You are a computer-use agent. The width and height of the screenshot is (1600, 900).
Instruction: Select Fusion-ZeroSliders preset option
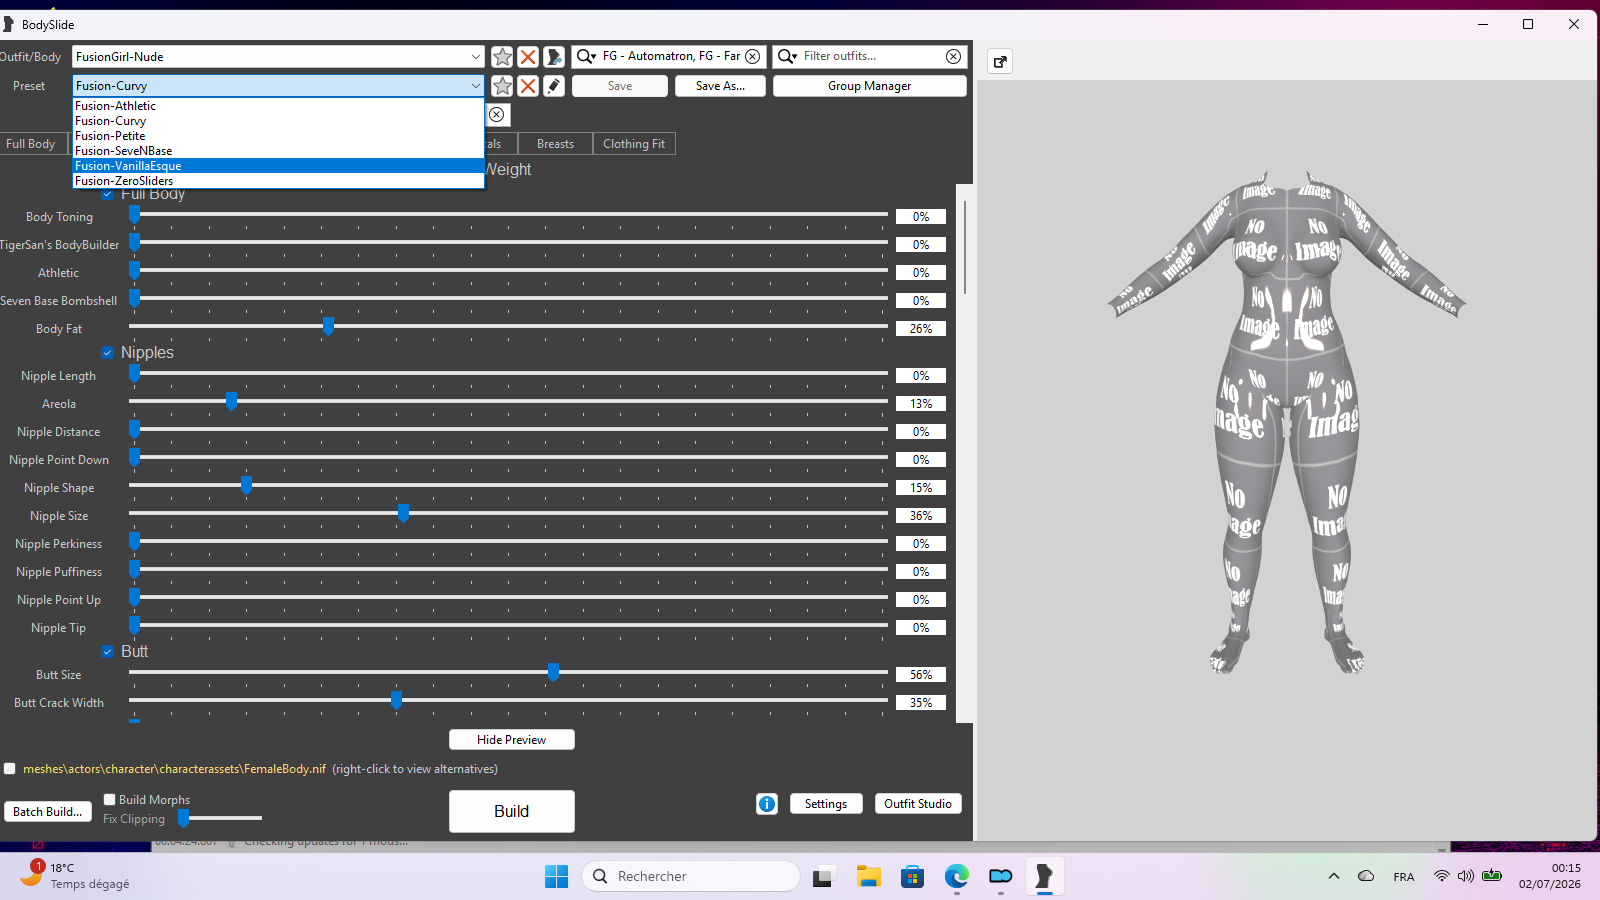(x=278, y=181)
